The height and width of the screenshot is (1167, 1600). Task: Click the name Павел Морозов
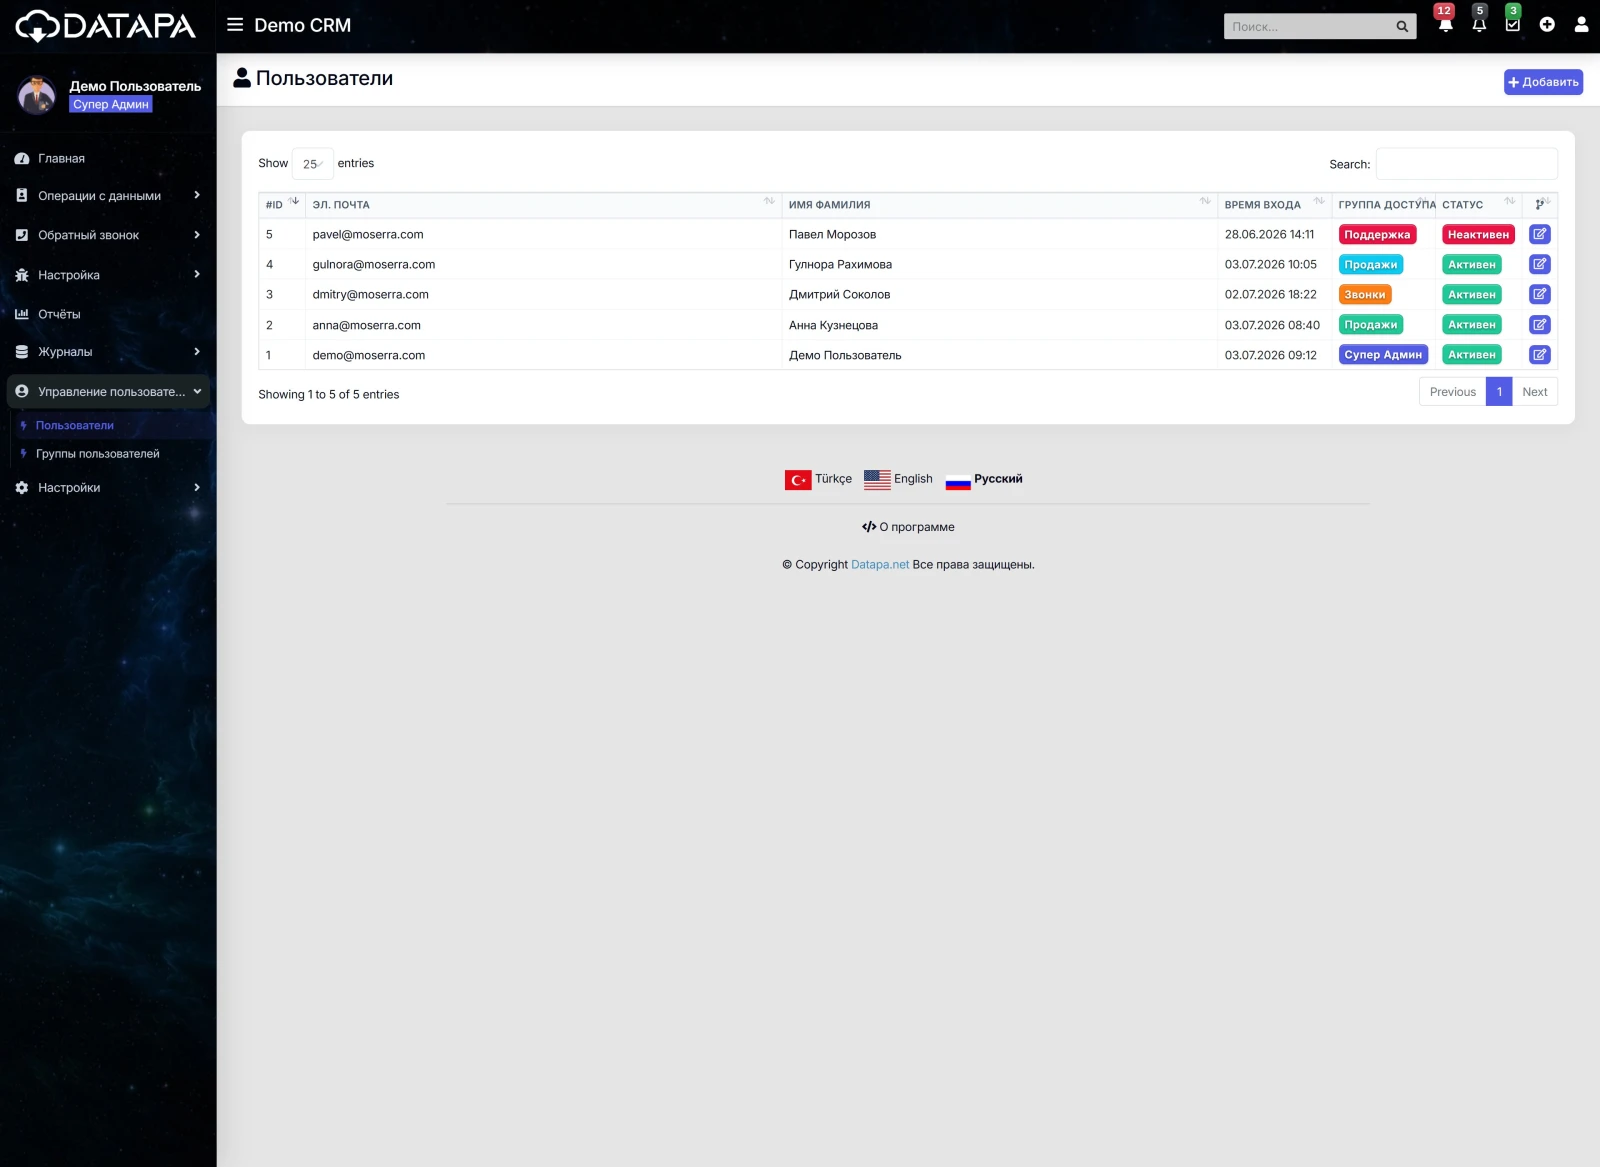pyautogui.click(x=832, y=235)
